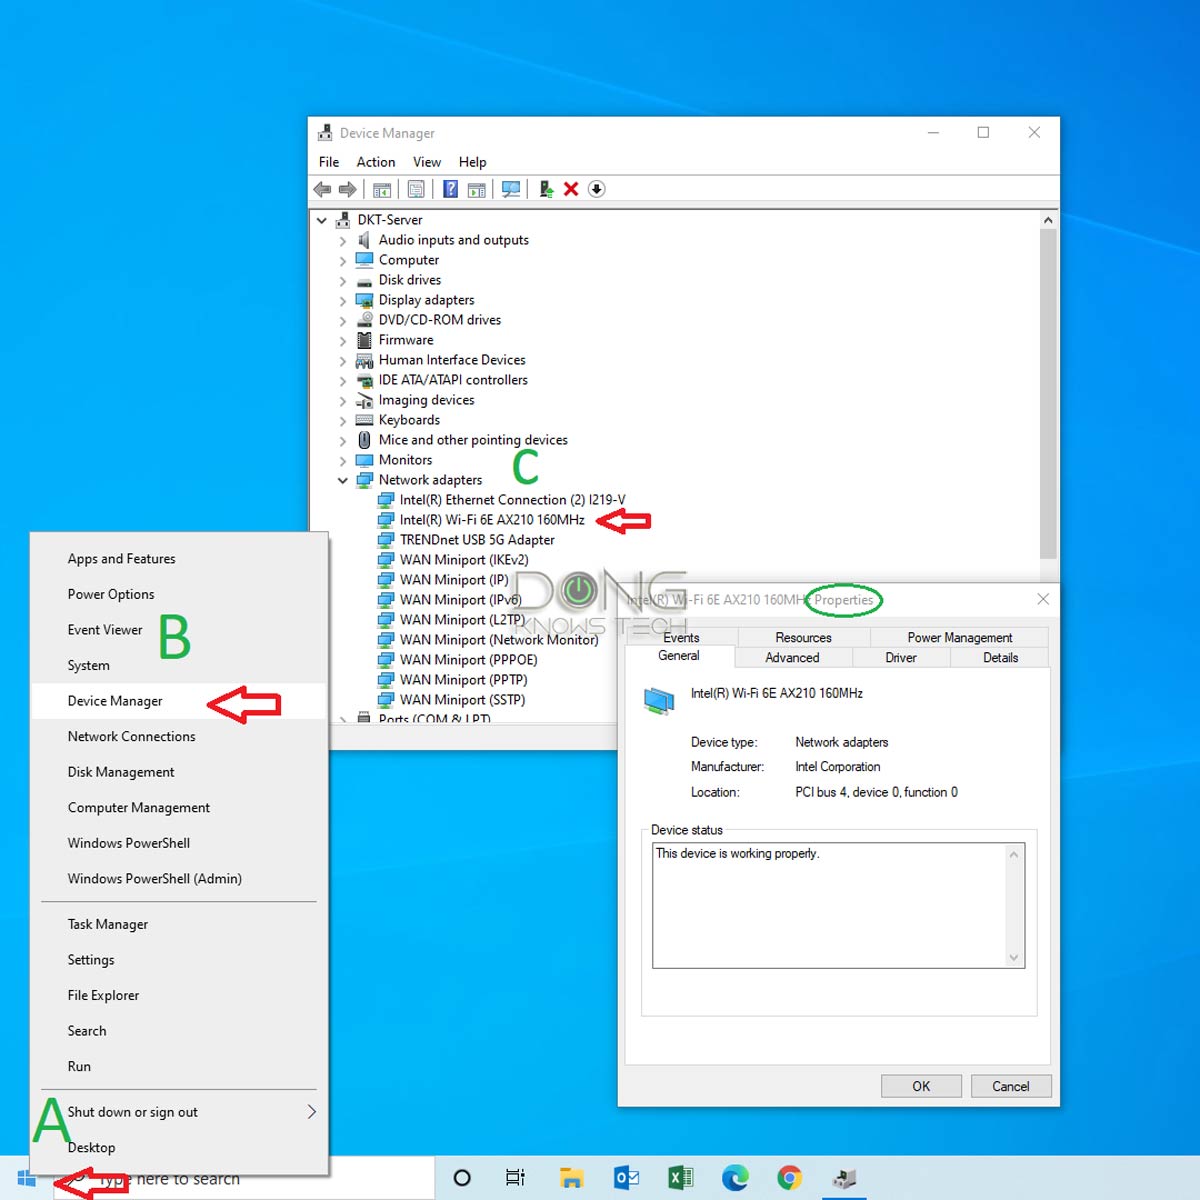Image resolution: width=1200 pixels, height=1200 pixels.
Task: Click the Uninstall device red X toolbar icon
Action: 571,189
